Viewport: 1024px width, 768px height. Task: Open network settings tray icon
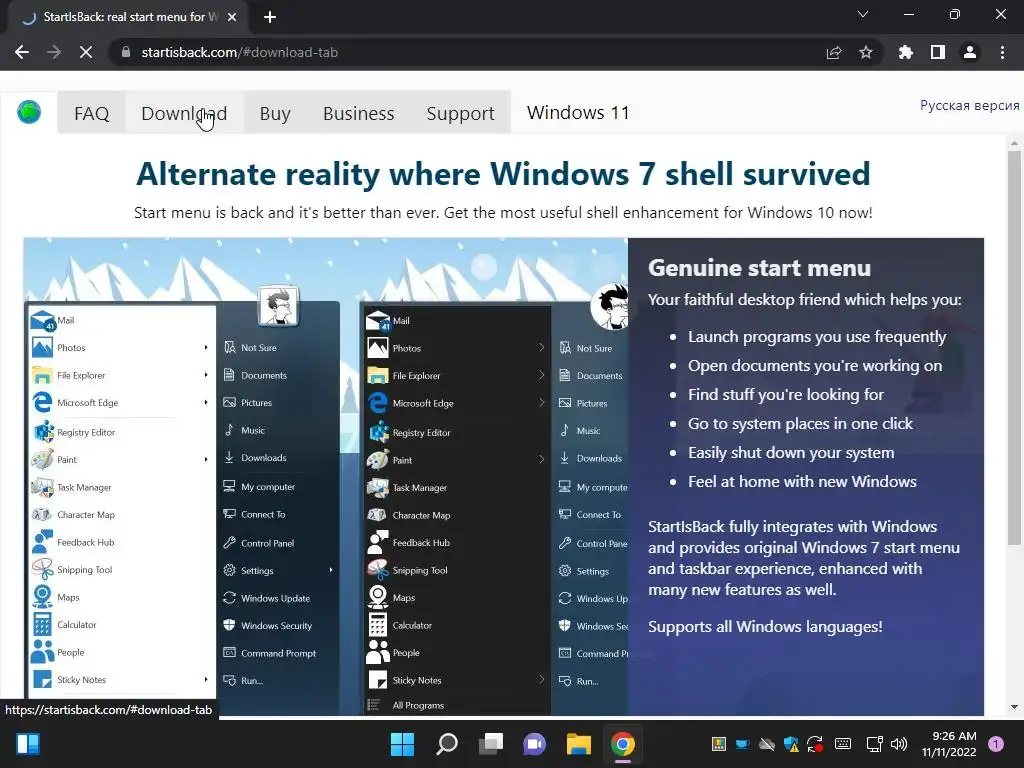[874, 744]
